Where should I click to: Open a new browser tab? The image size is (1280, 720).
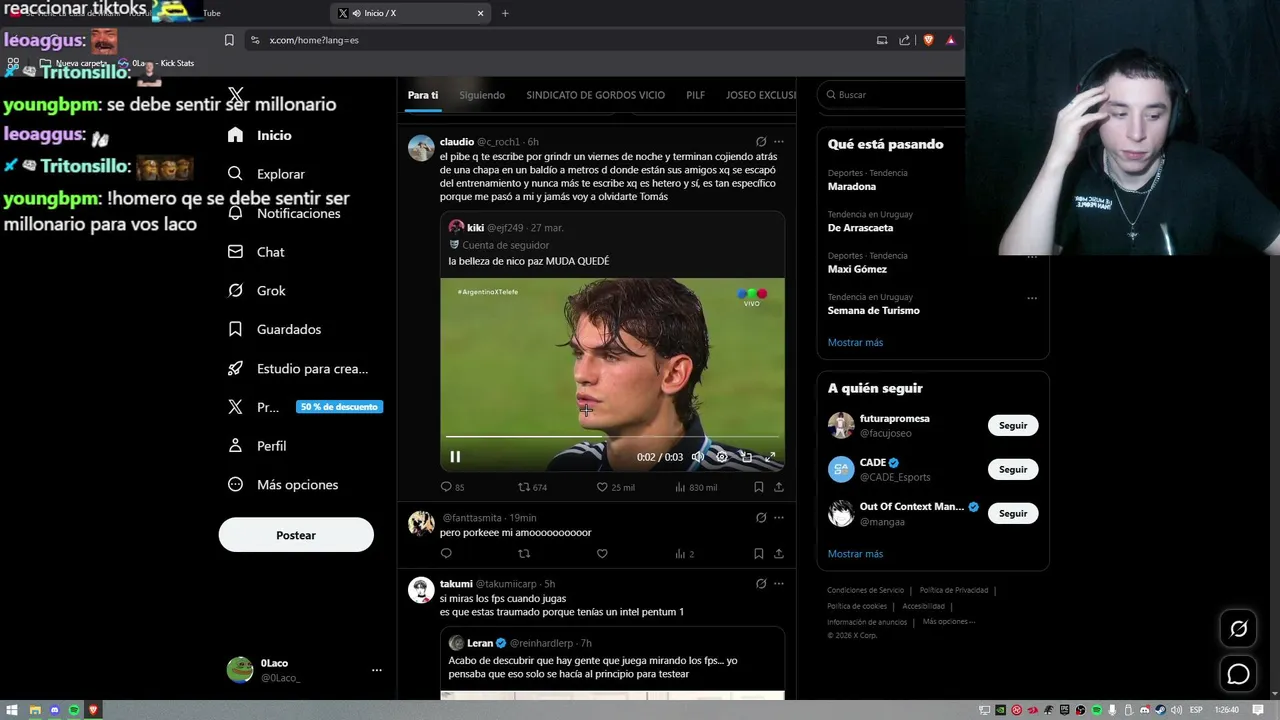(x=505, y=13)
